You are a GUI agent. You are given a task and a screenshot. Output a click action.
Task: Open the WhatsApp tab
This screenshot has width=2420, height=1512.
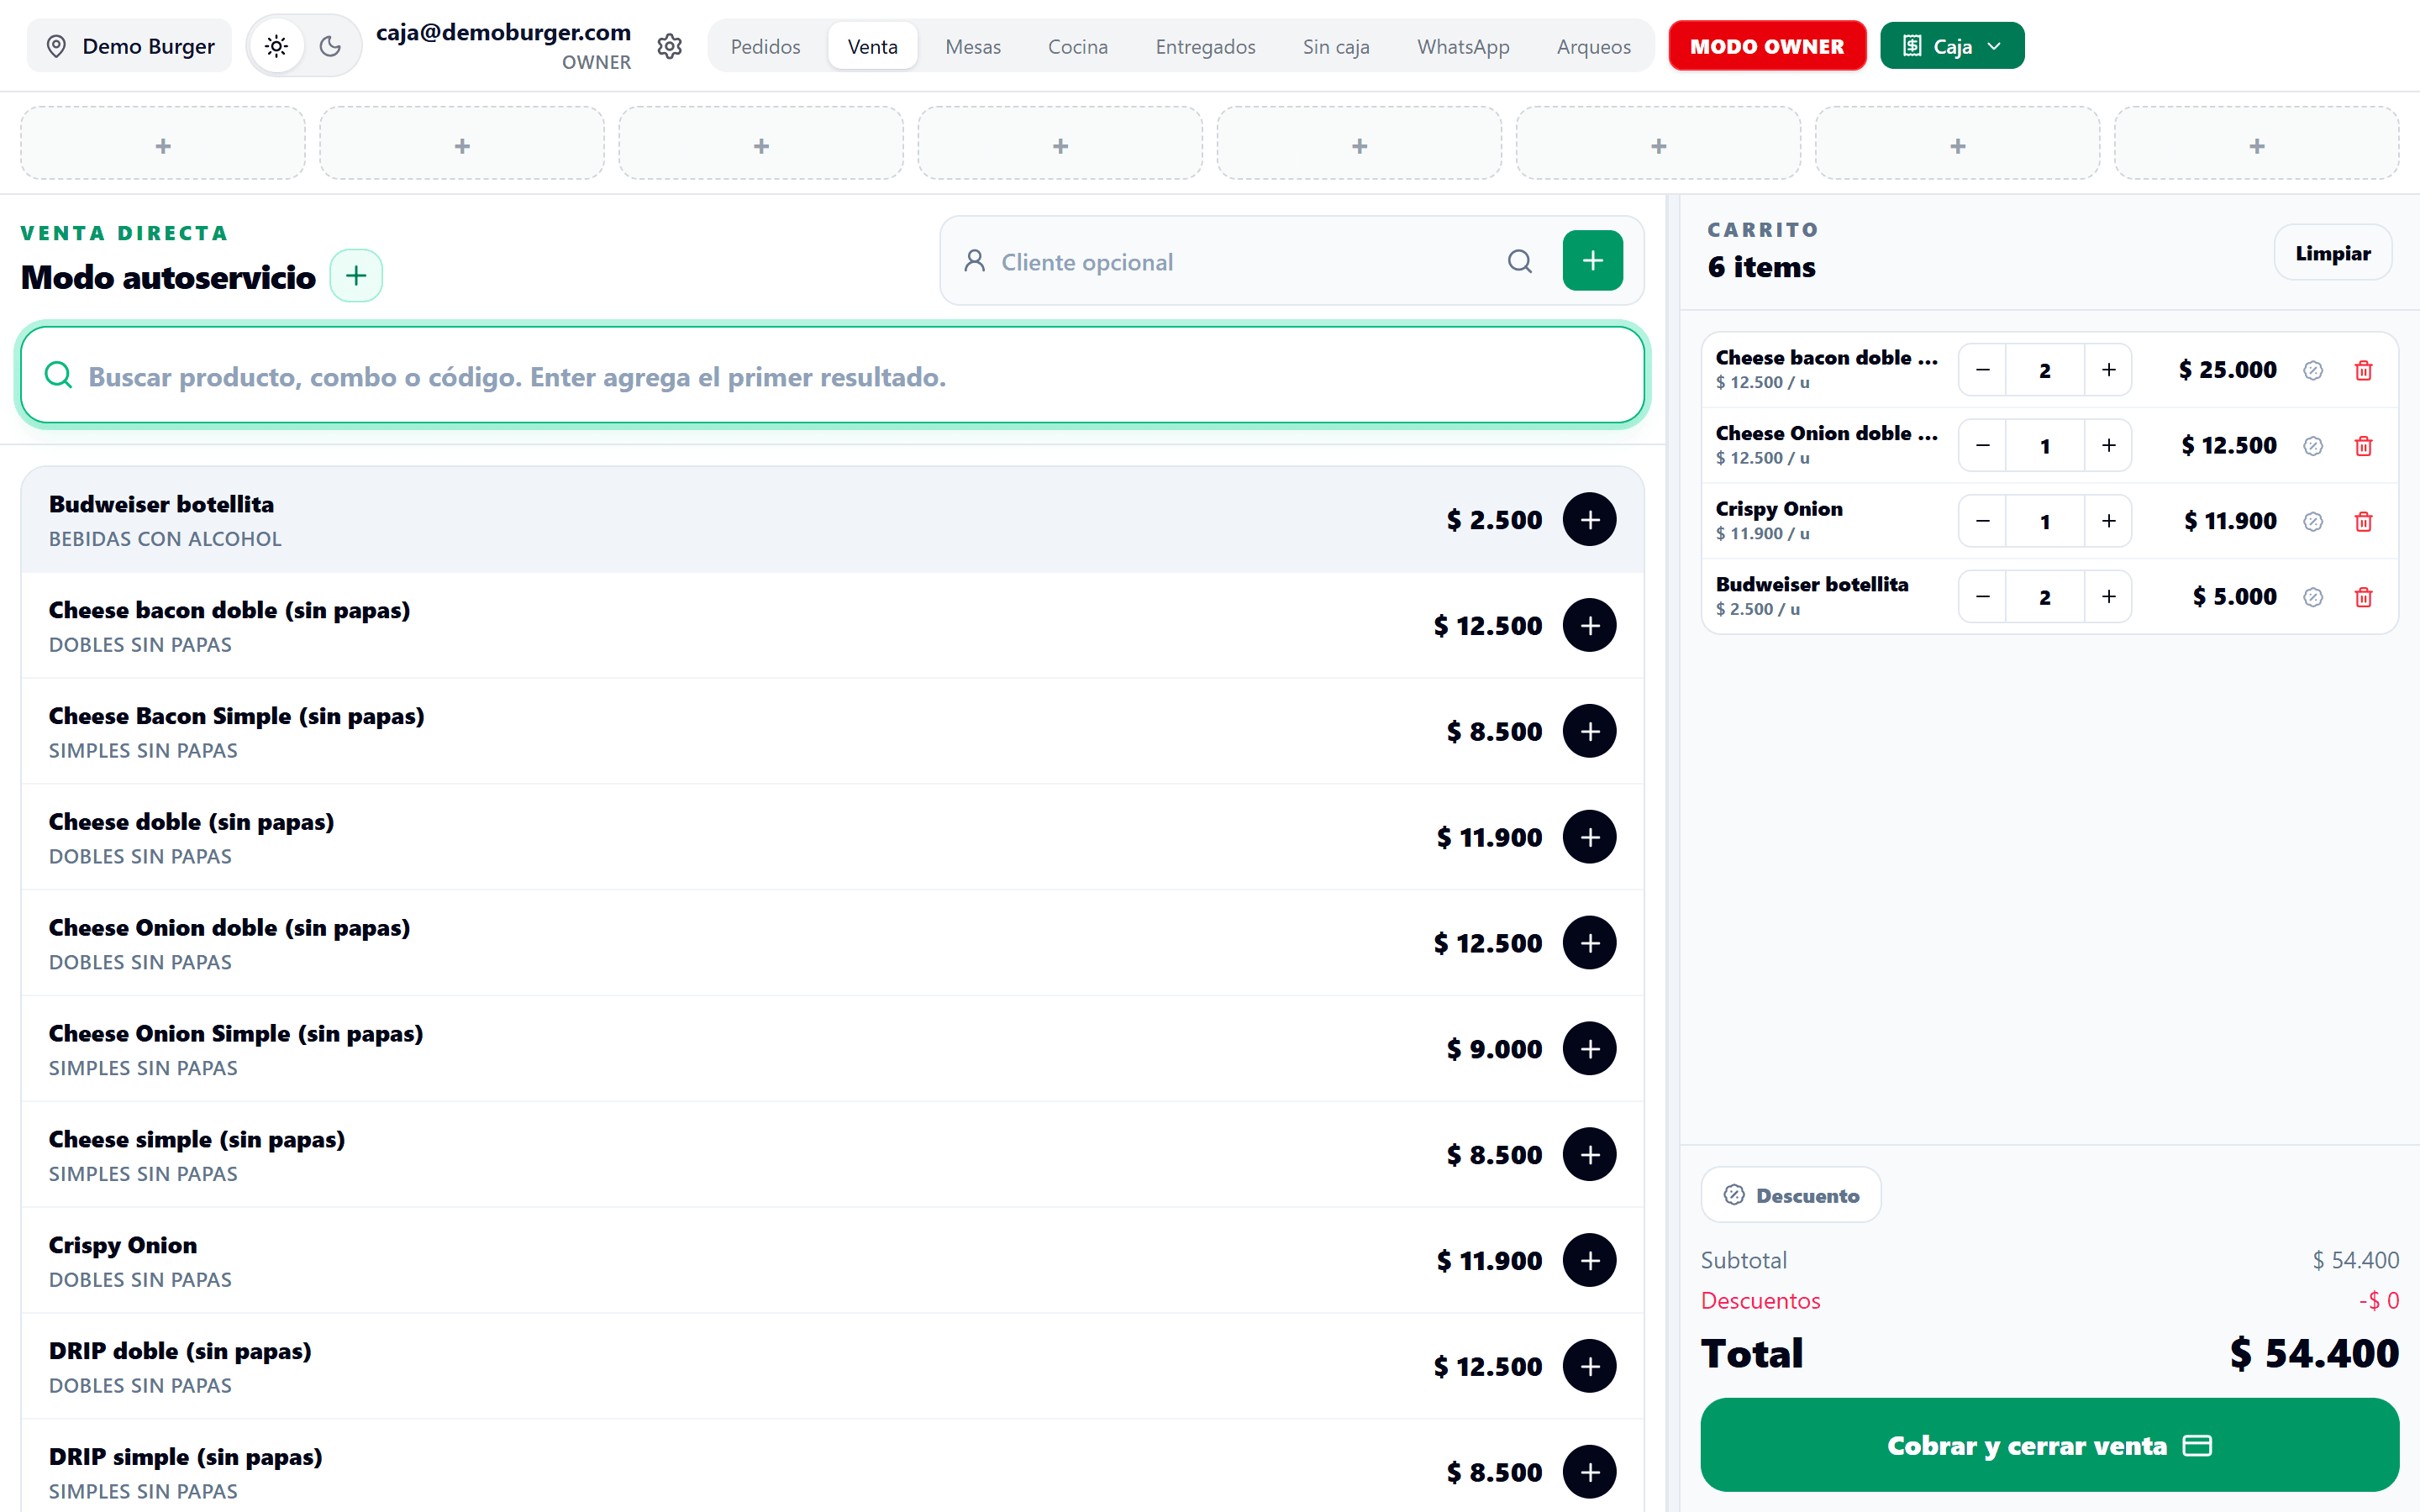click(1462, 46)
